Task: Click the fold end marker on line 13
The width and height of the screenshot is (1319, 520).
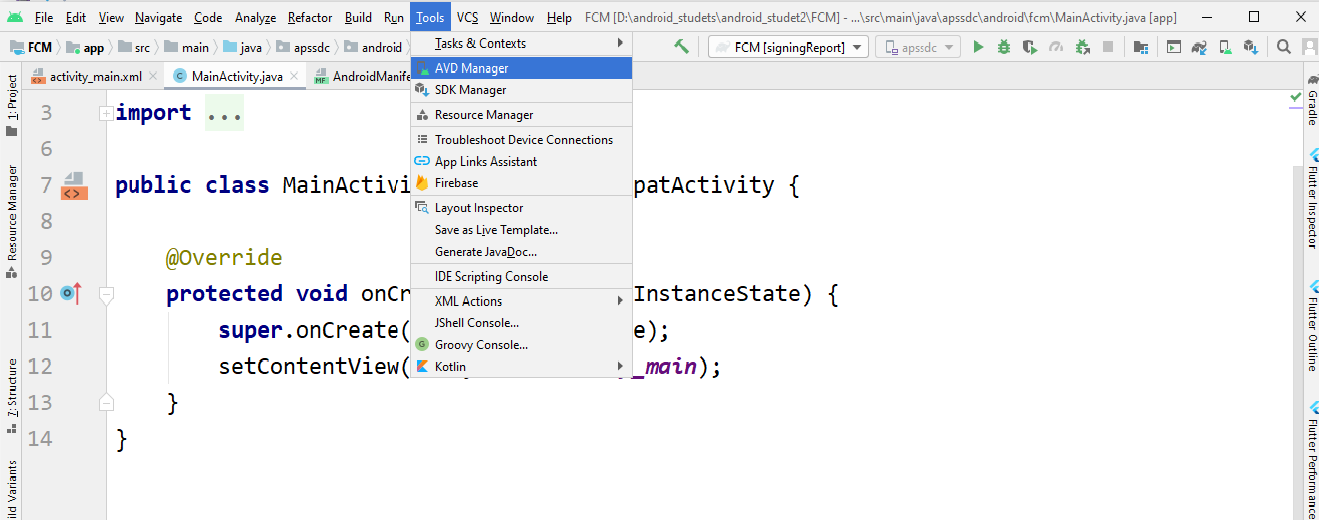Action: click(x=106, y=402)
